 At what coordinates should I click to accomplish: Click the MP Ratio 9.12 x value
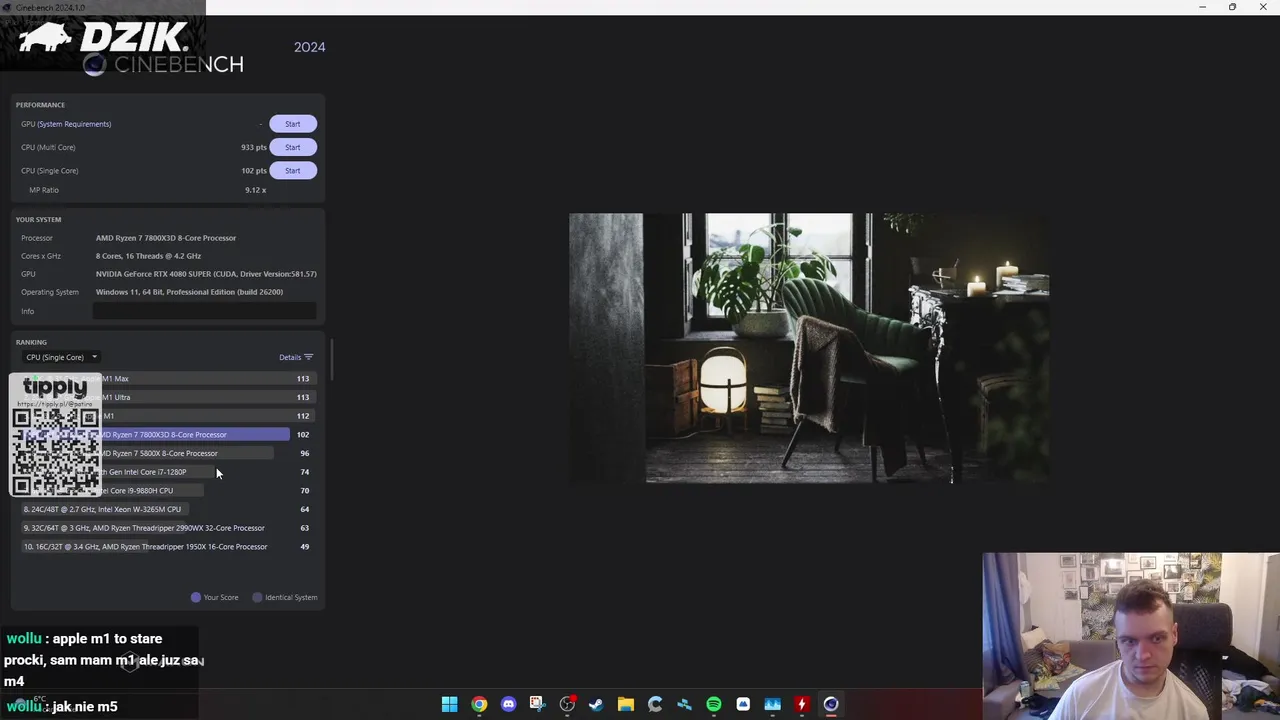tap(255, 190)
